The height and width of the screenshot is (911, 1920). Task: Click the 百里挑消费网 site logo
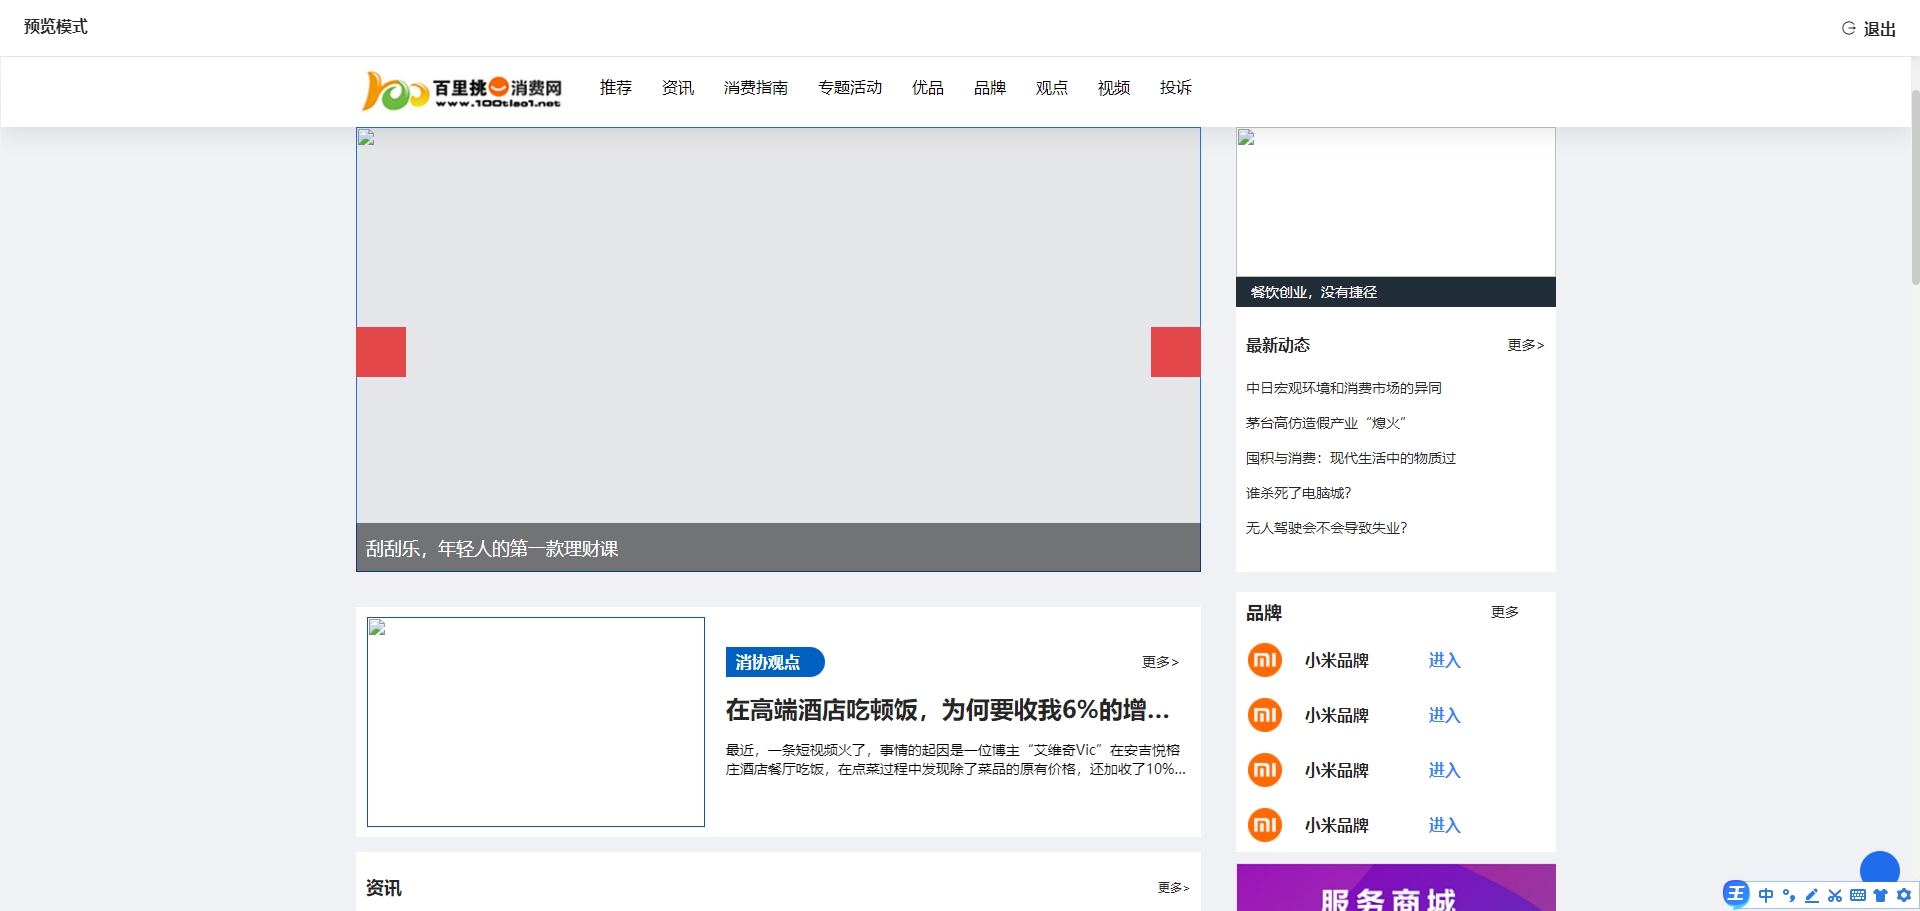point(462,90)
